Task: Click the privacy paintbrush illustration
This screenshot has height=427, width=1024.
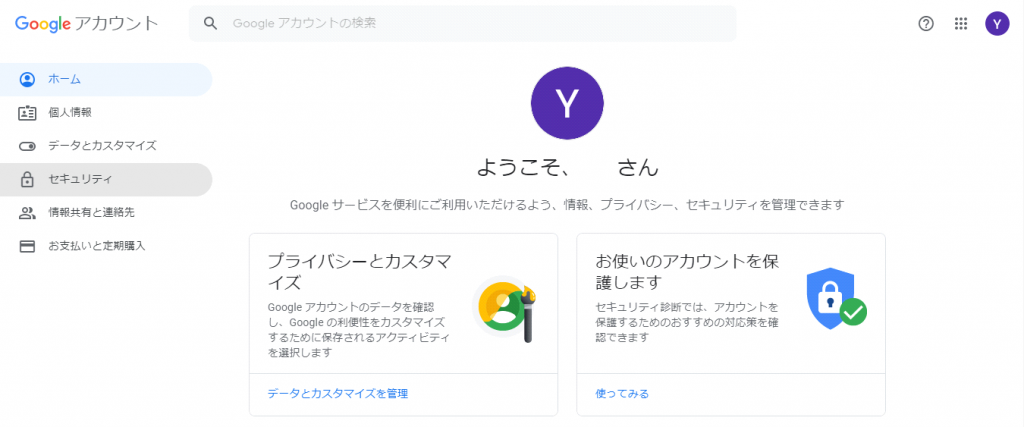Action: (504, 309)
